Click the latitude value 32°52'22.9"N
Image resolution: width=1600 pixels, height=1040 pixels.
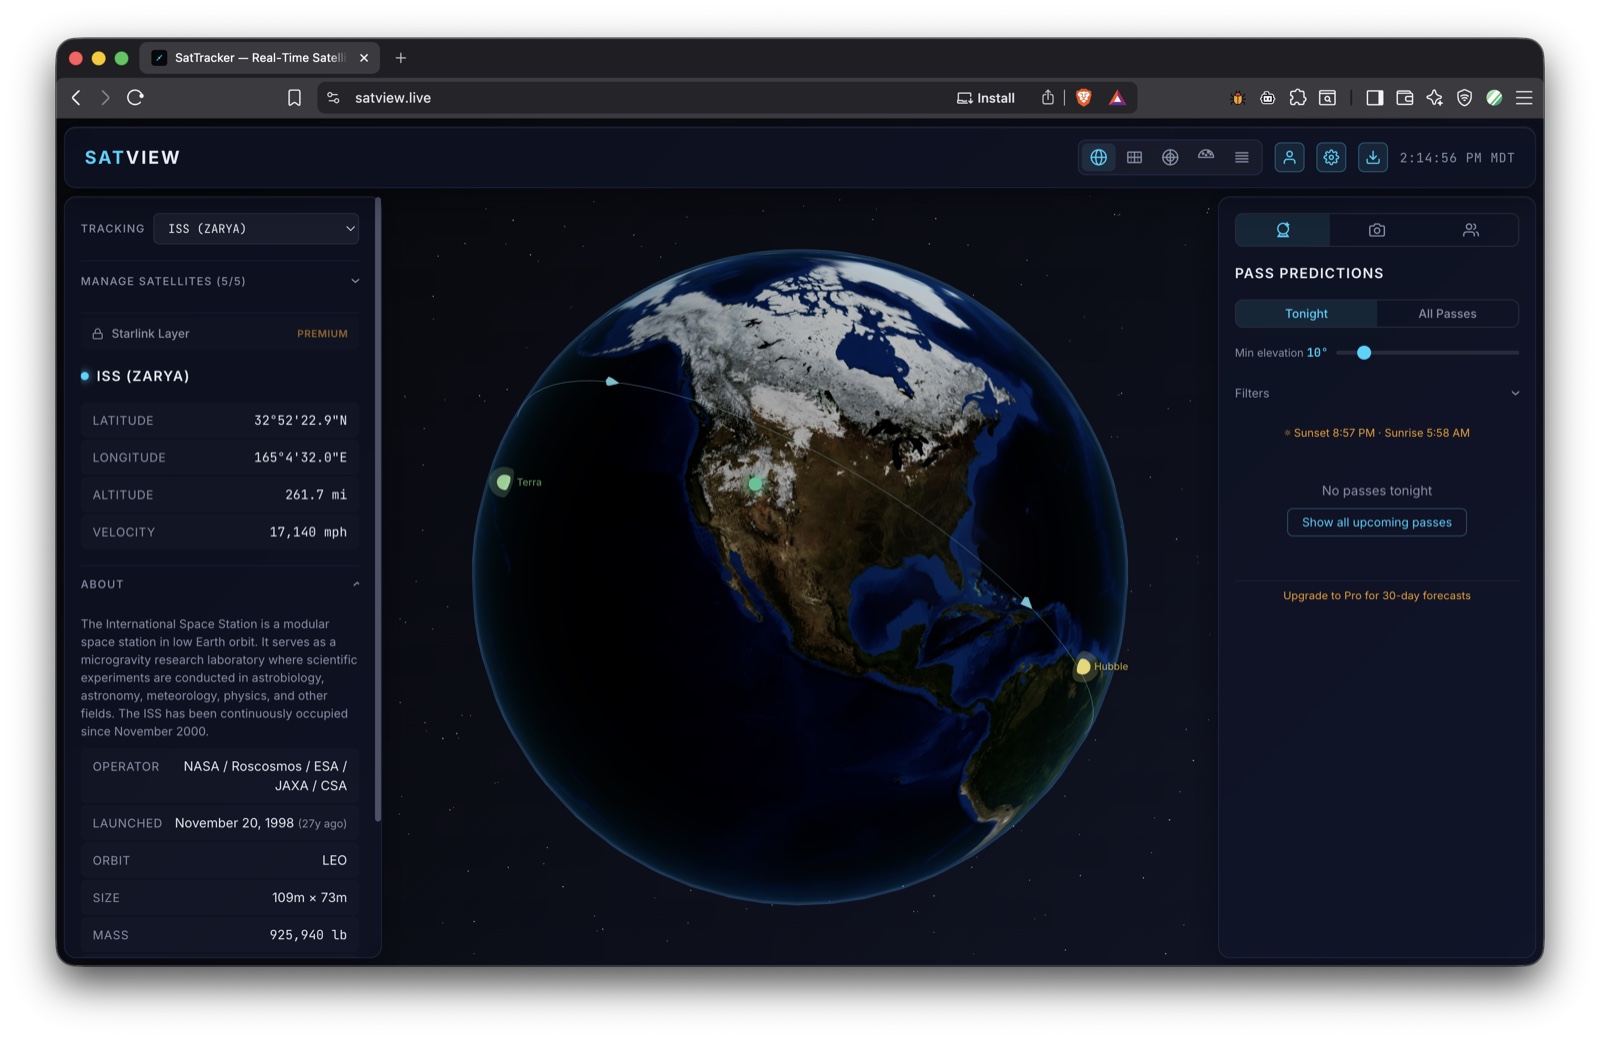[x=300, y=421]
